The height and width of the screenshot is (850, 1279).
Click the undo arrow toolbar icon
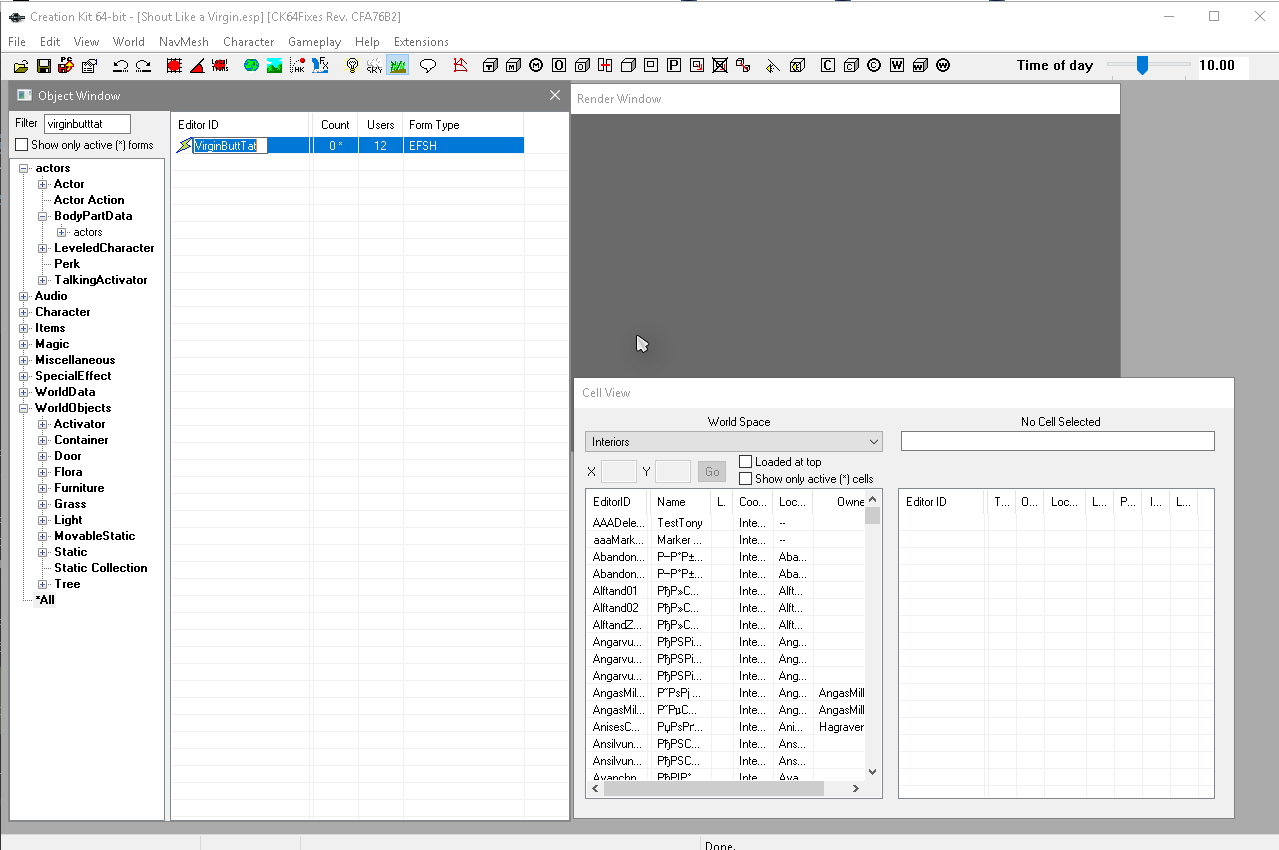(120, 66)
